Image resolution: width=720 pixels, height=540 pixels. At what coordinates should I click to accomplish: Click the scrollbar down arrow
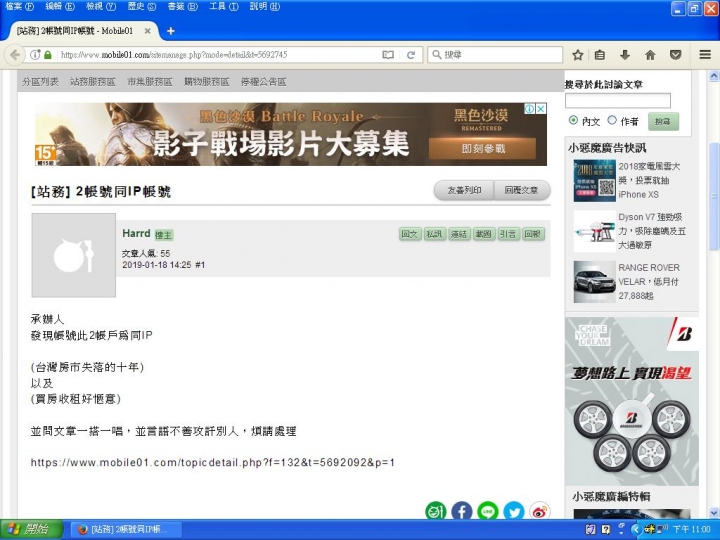pos(714,512)
